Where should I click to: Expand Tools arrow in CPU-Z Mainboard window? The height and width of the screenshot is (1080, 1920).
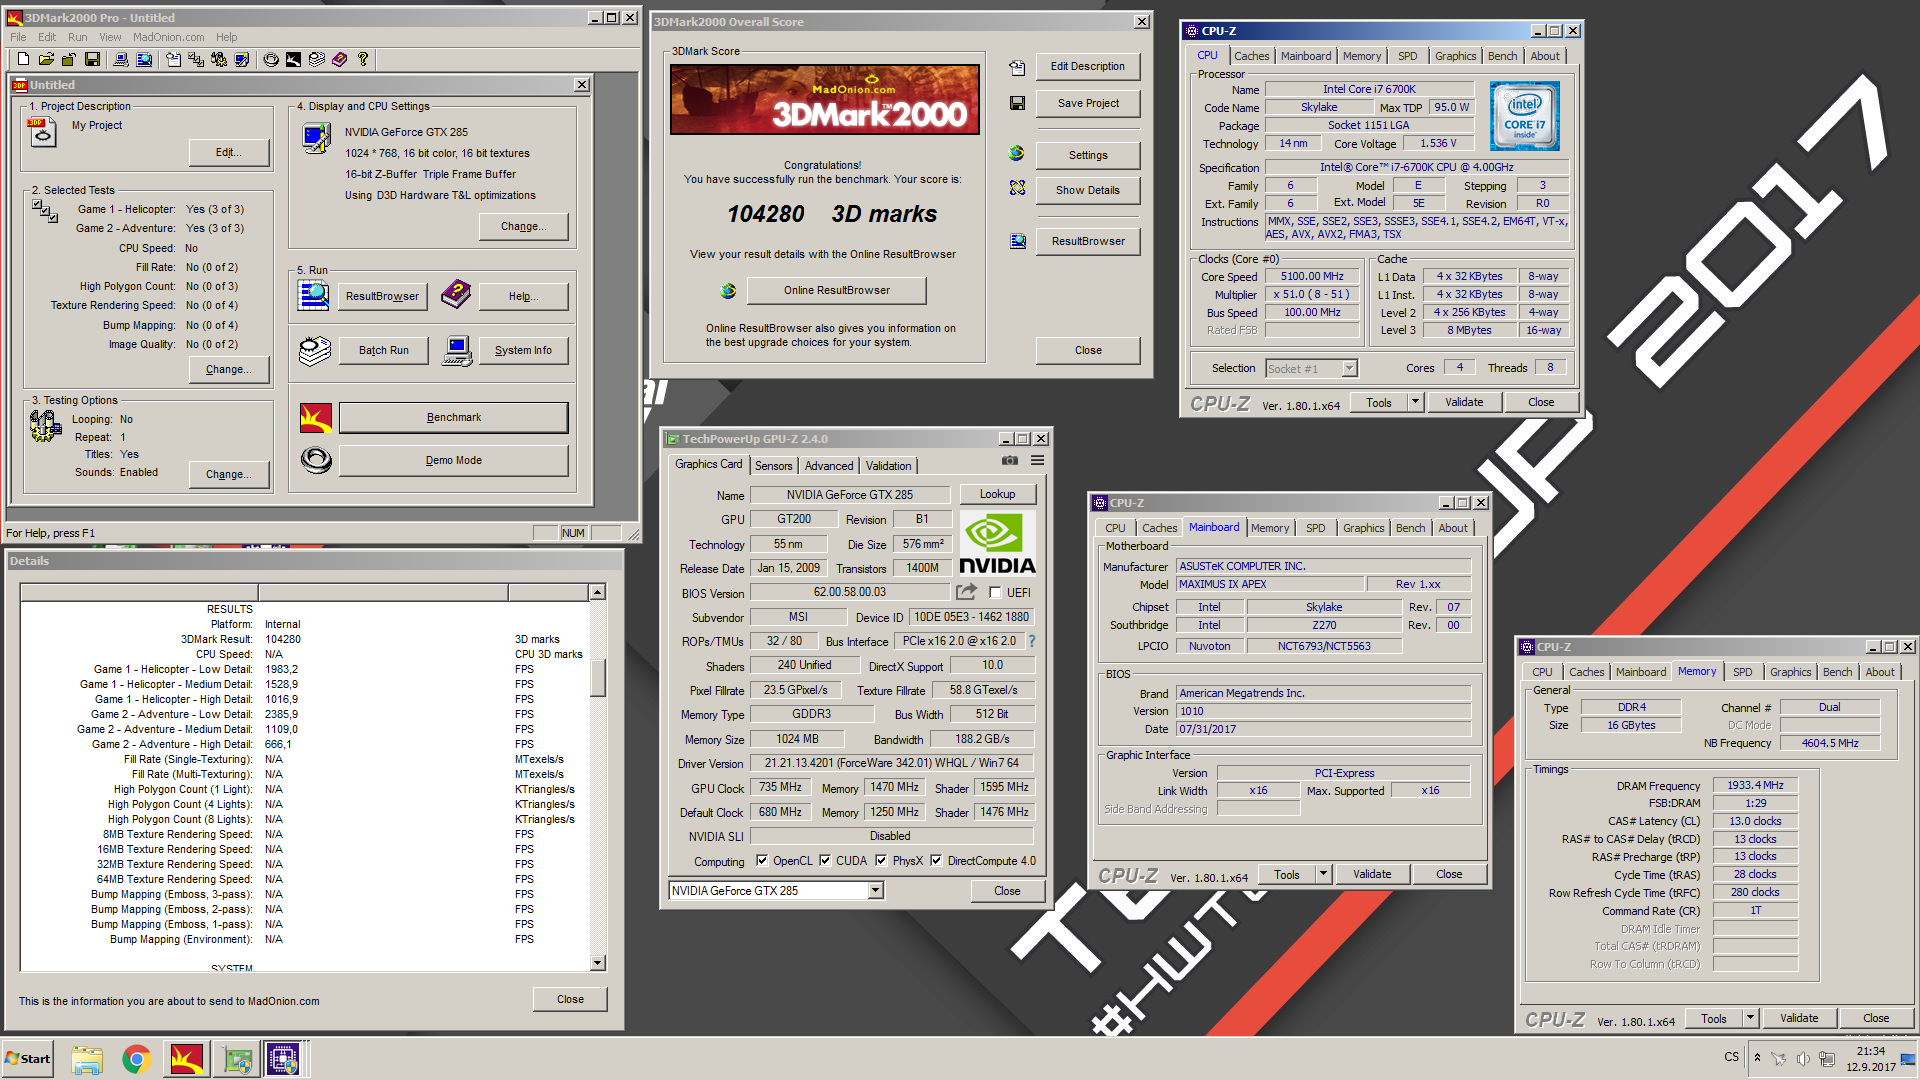click(1322, 874)
